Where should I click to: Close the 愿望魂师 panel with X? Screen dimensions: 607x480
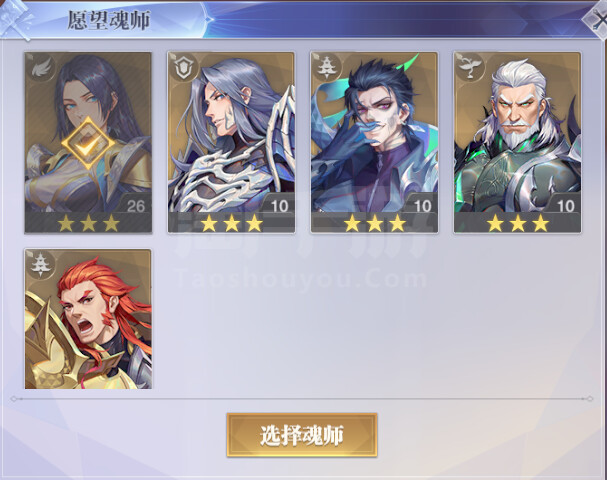click(596, 19)
